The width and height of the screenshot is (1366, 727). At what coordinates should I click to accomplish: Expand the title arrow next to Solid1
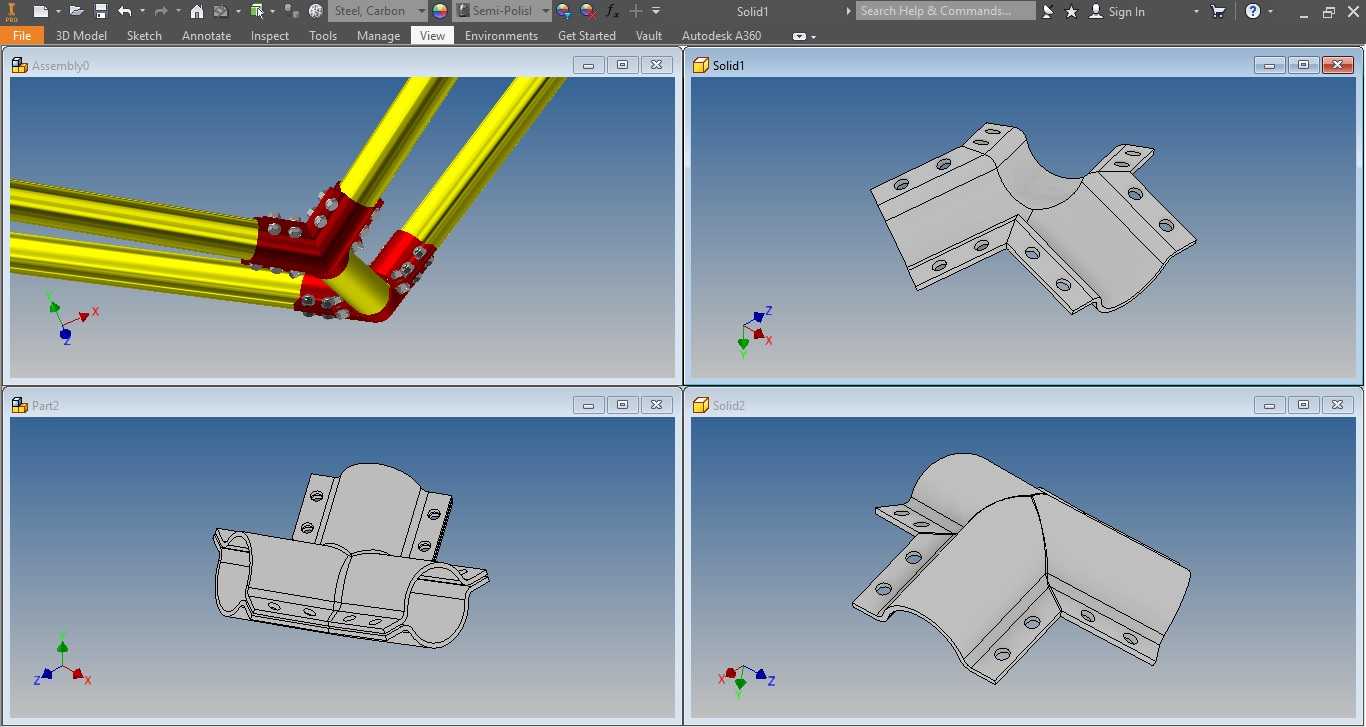pyautogui.click(x=849, y=11)
